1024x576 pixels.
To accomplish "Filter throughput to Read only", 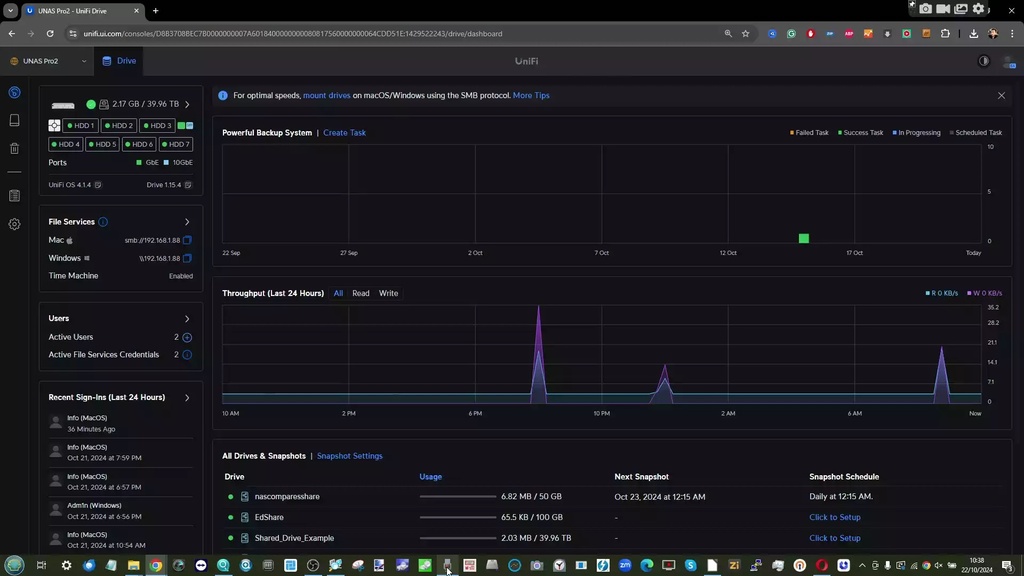I will [360, 293].
